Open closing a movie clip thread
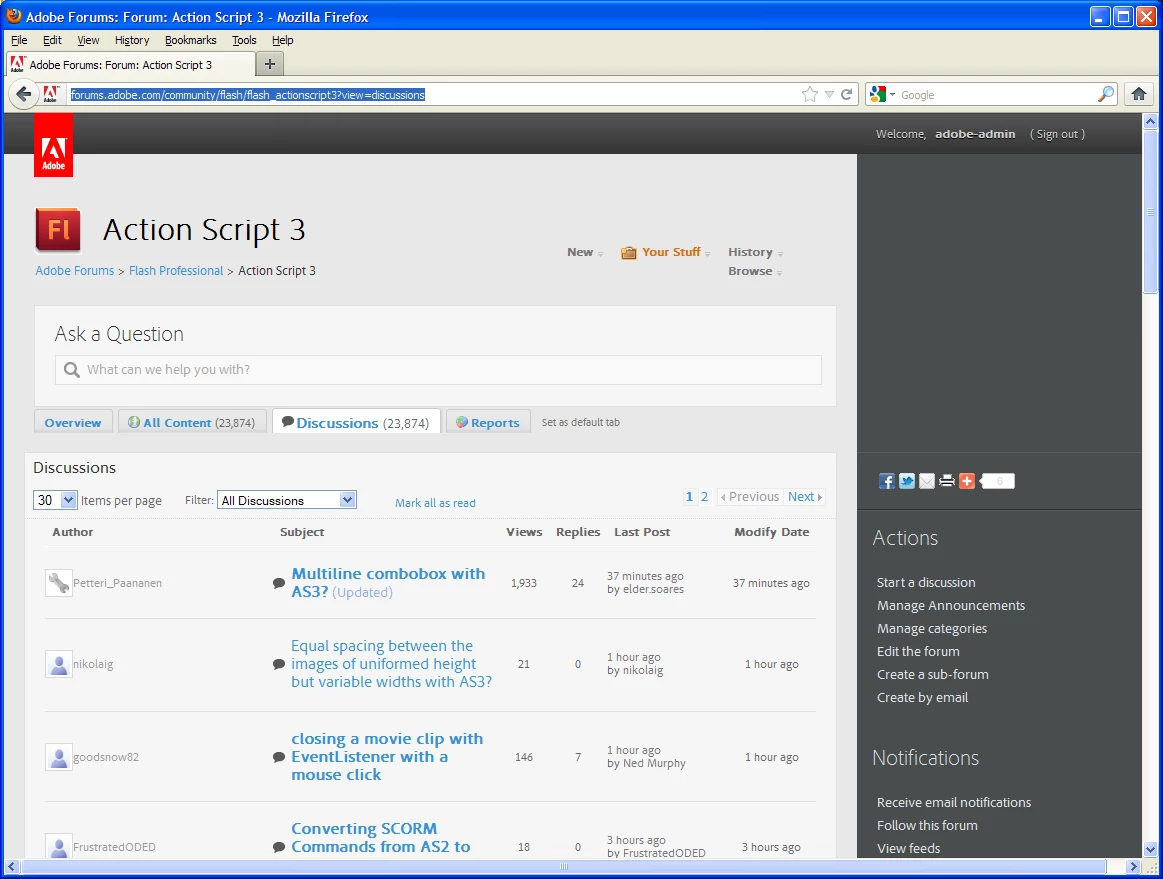Image resolution: width=1163 pixels, height=879 pixels. pyautogui.click(x=387, y=757)
